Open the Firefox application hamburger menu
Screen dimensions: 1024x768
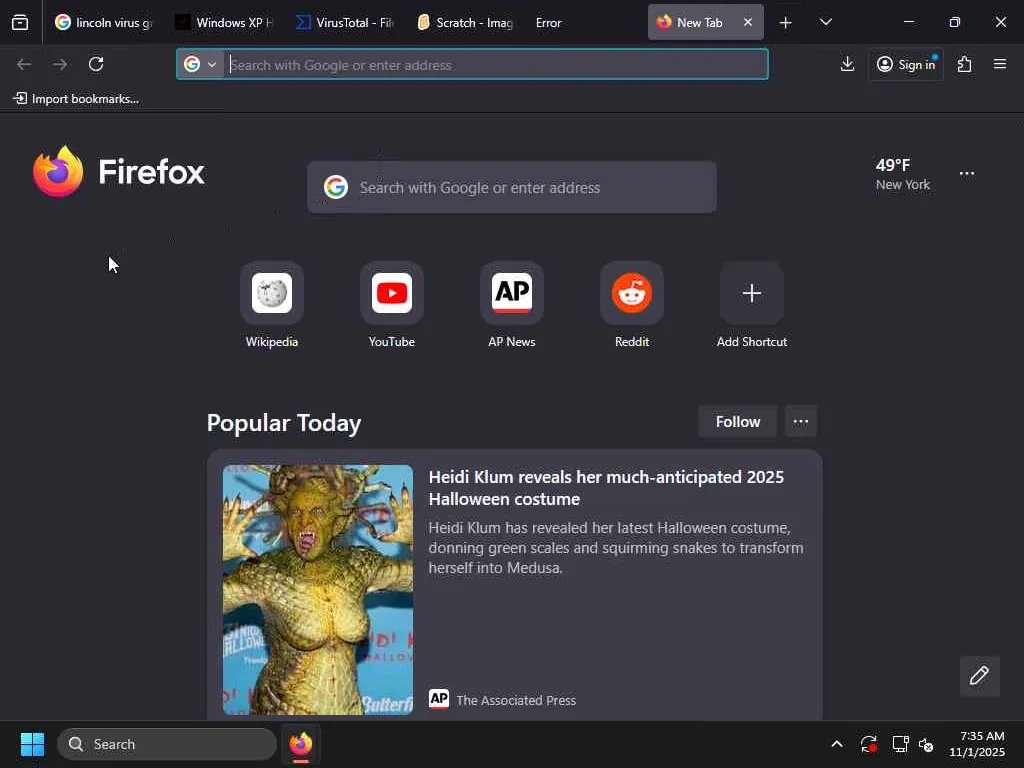coord(1000,64)
